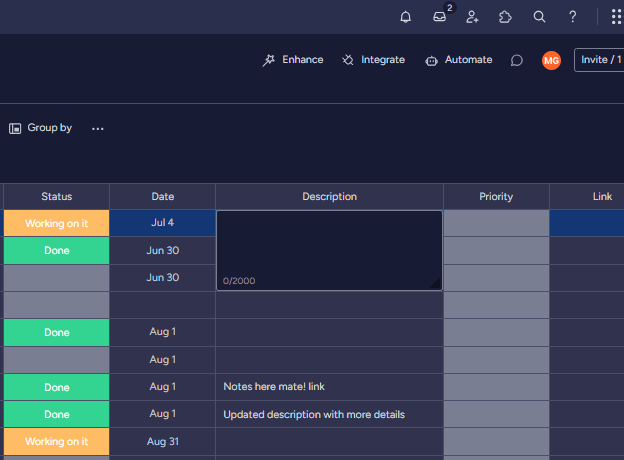This screenshot has width=624, height=460.
Task: Open the help question mark
Action: pyautogui.click(x=572, y=17)
